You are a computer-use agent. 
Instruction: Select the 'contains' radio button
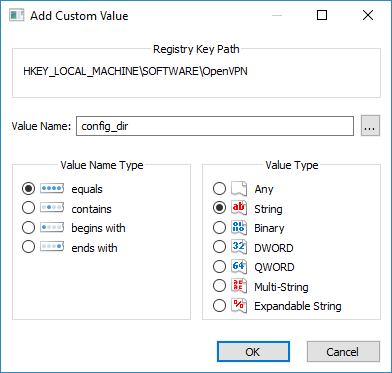click(28, 208)
